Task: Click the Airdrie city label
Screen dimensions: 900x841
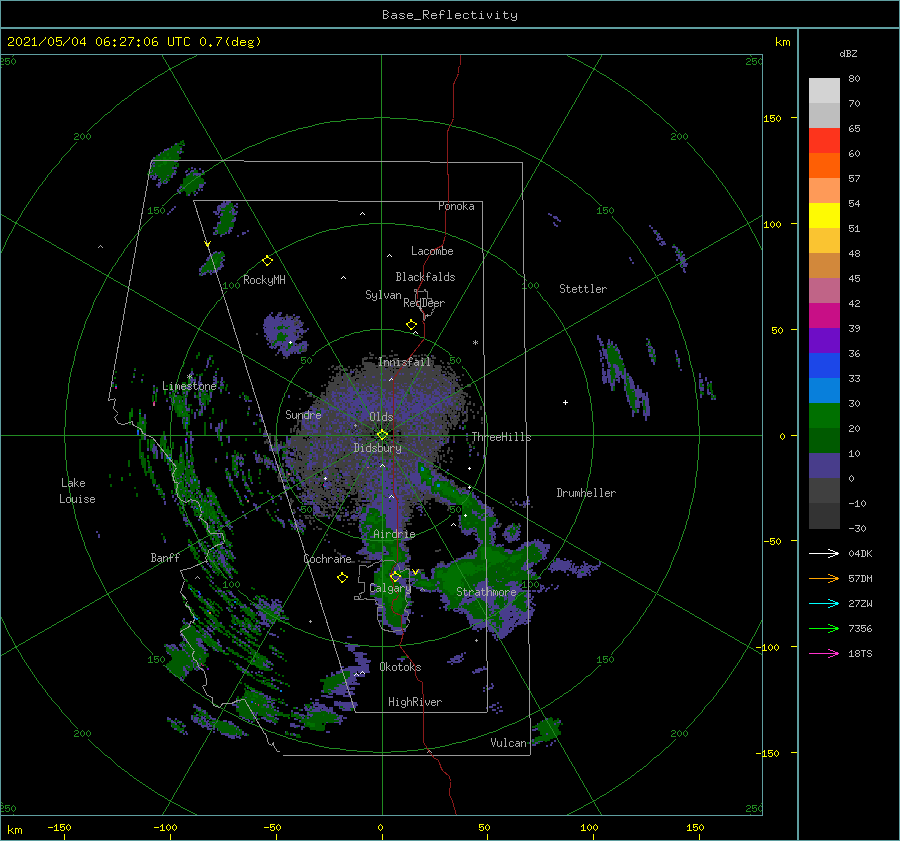Action: coord(394,534)
